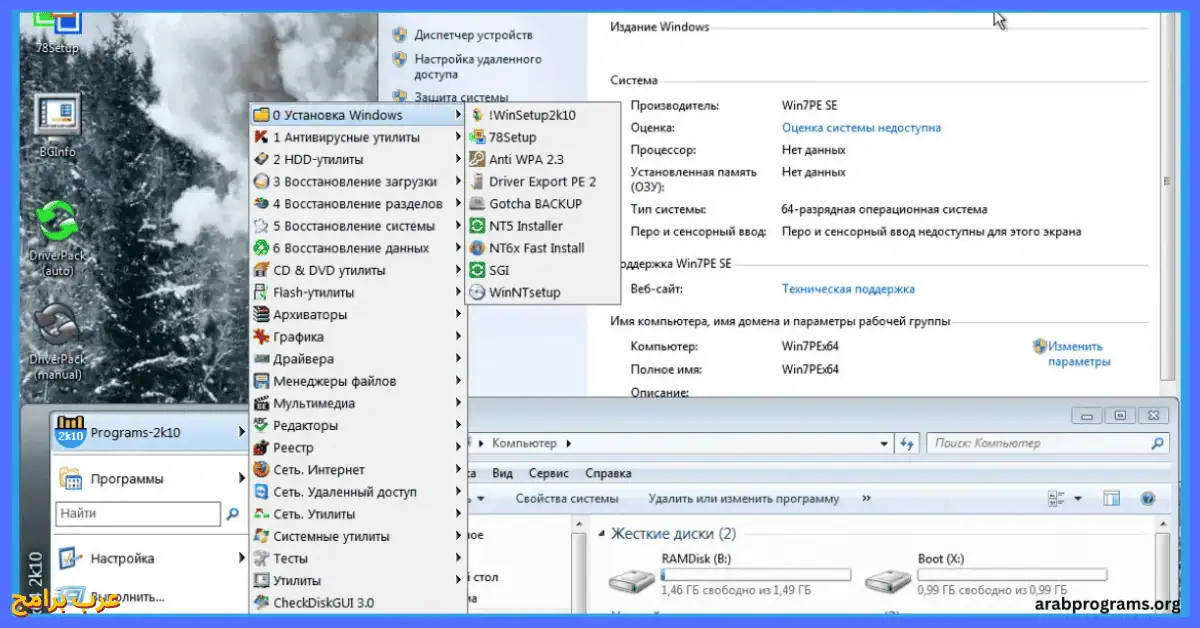The width and height of the screenshot is (1200, 628).
Task: Click the Программы folder icon
Action: pos(70,479)
